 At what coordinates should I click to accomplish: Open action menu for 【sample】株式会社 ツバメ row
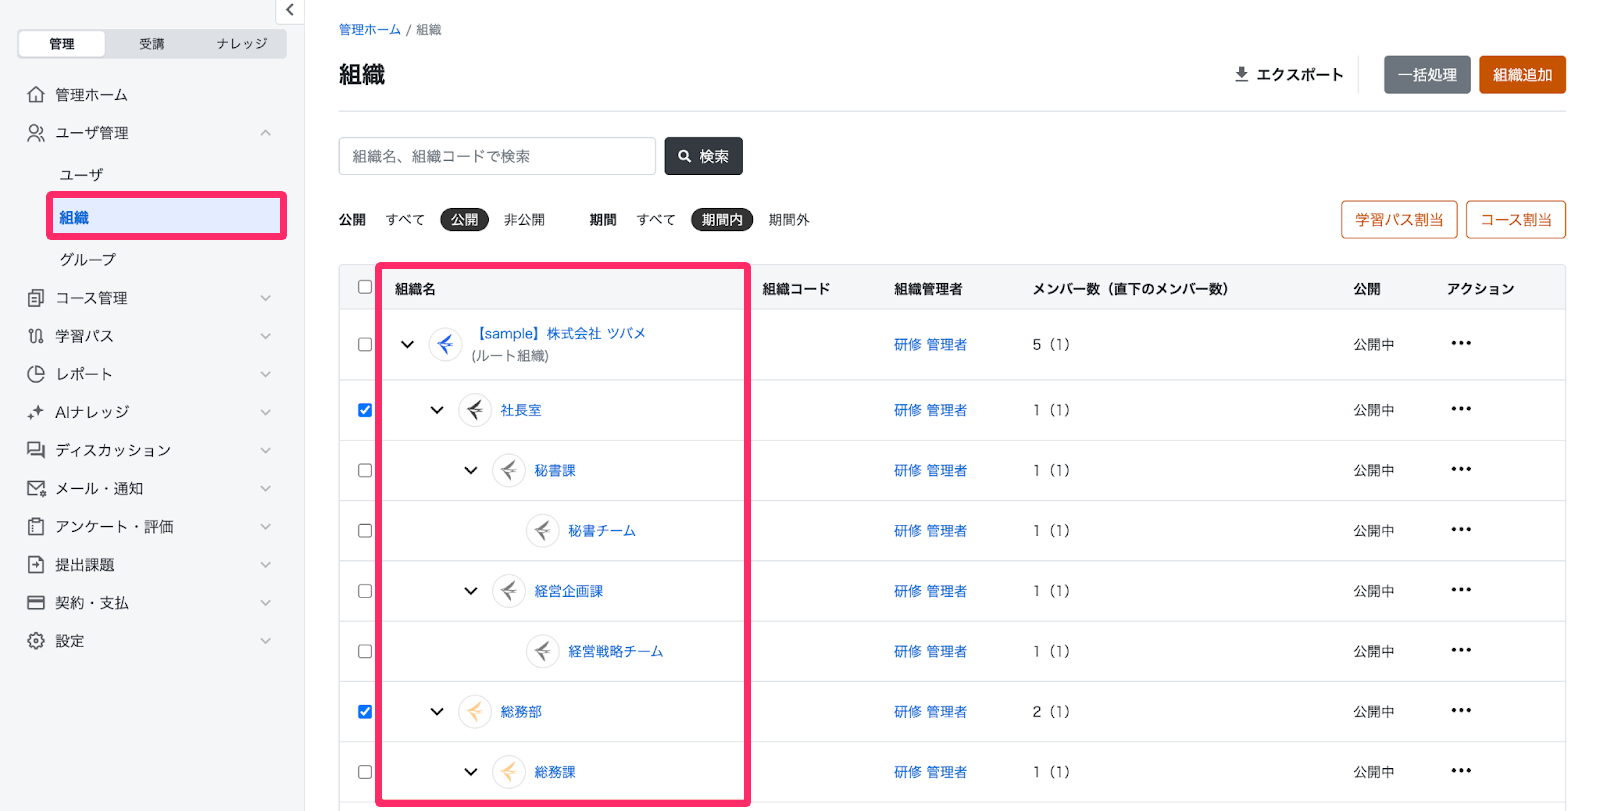pos(1461,343)
